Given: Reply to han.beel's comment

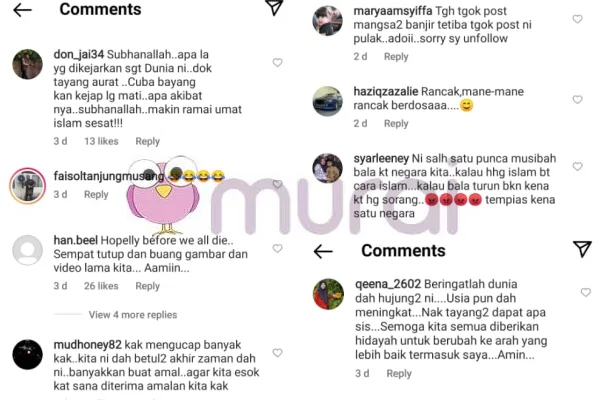Looking at the screenshot, I should [147, 286].
